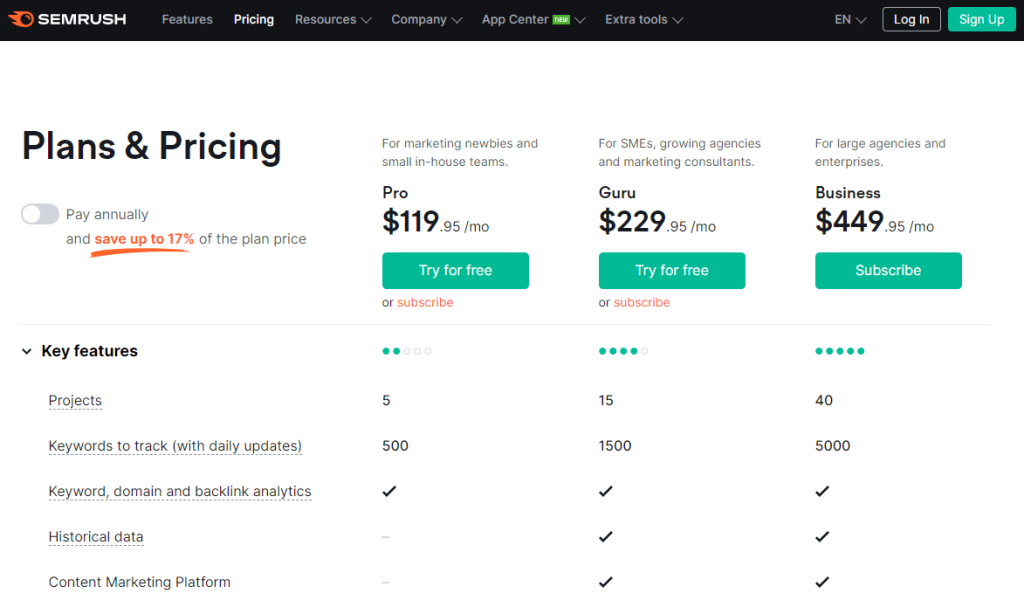1024x614 pixels.
Task: Click Business keywords value 5000
Action: [833, 446]
